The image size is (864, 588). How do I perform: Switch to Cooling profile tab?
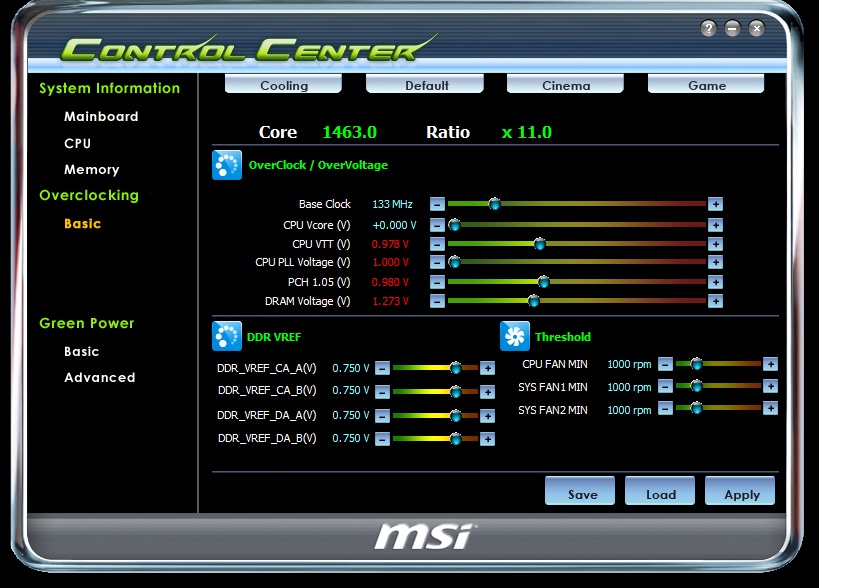point(283,84)
